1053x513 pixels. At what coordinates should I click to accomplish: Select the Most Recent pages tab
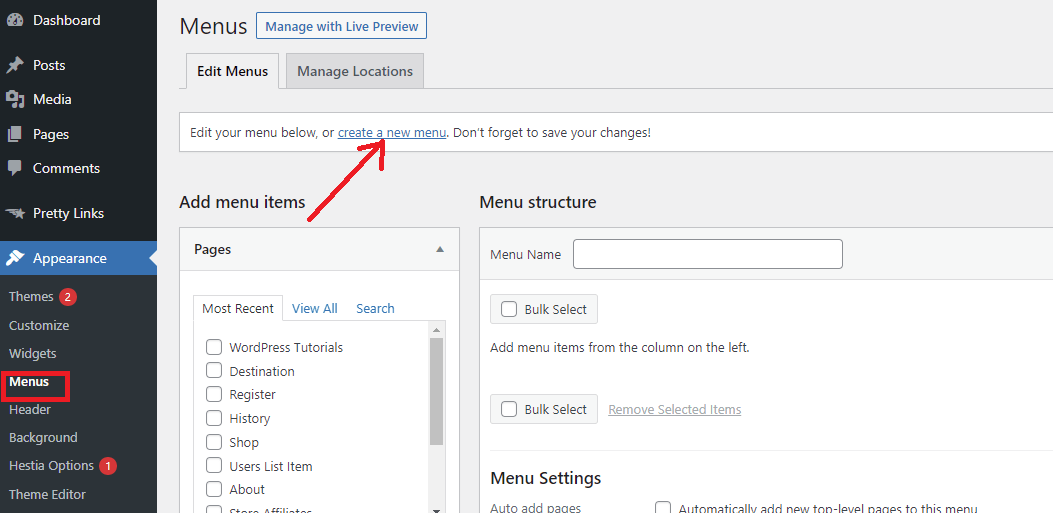(238, 309)
